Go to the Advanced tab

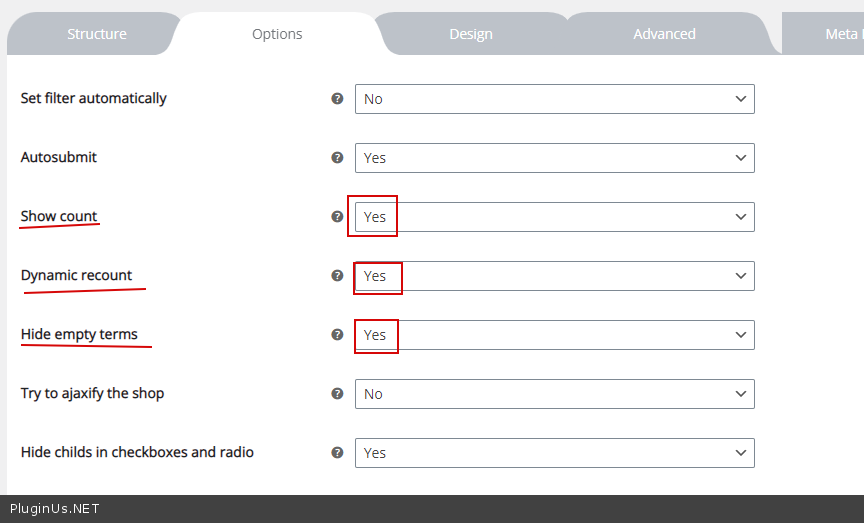point(664,34)
